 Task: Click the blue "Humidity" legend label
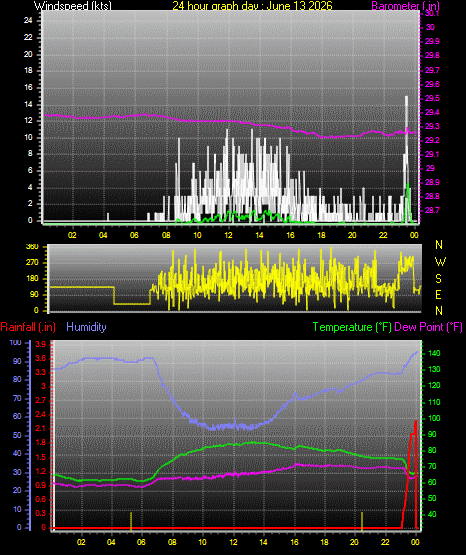(86, 327)
